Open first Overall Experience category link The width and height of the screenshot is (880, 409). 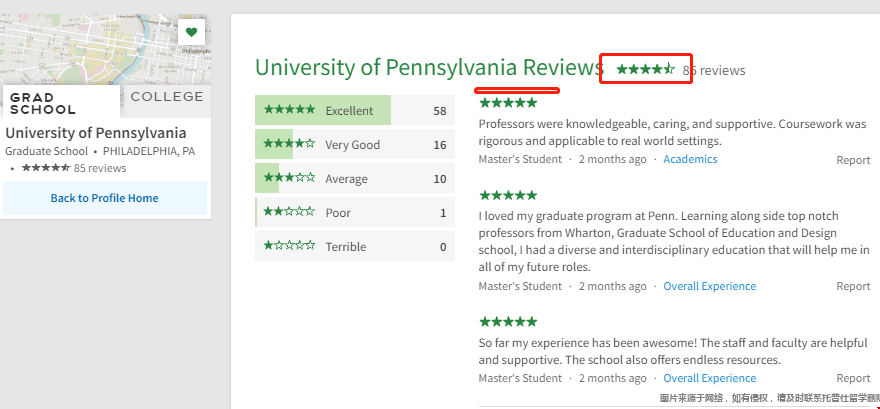[709, 286]
